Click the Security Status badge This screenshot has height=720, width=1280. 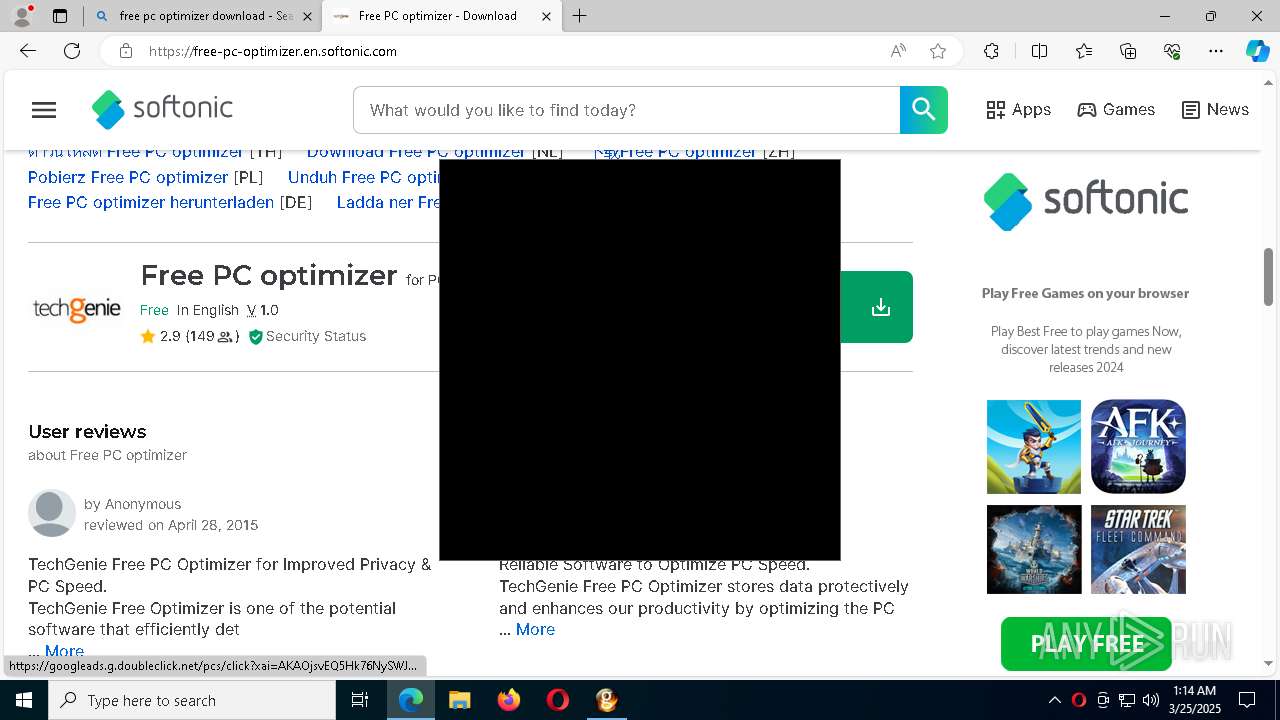307,336
